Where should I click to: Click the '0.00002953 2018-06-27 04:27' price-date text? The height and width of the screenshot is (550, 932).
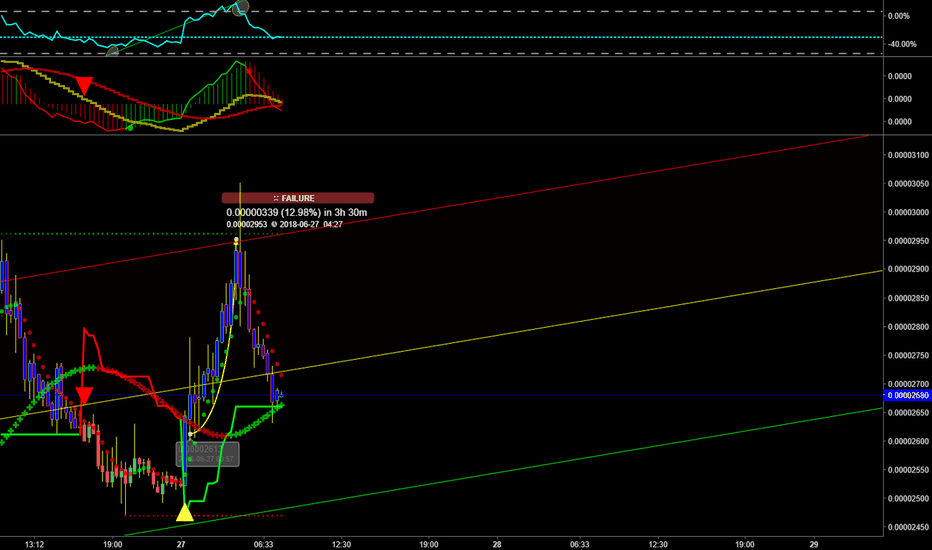[284, 225]
